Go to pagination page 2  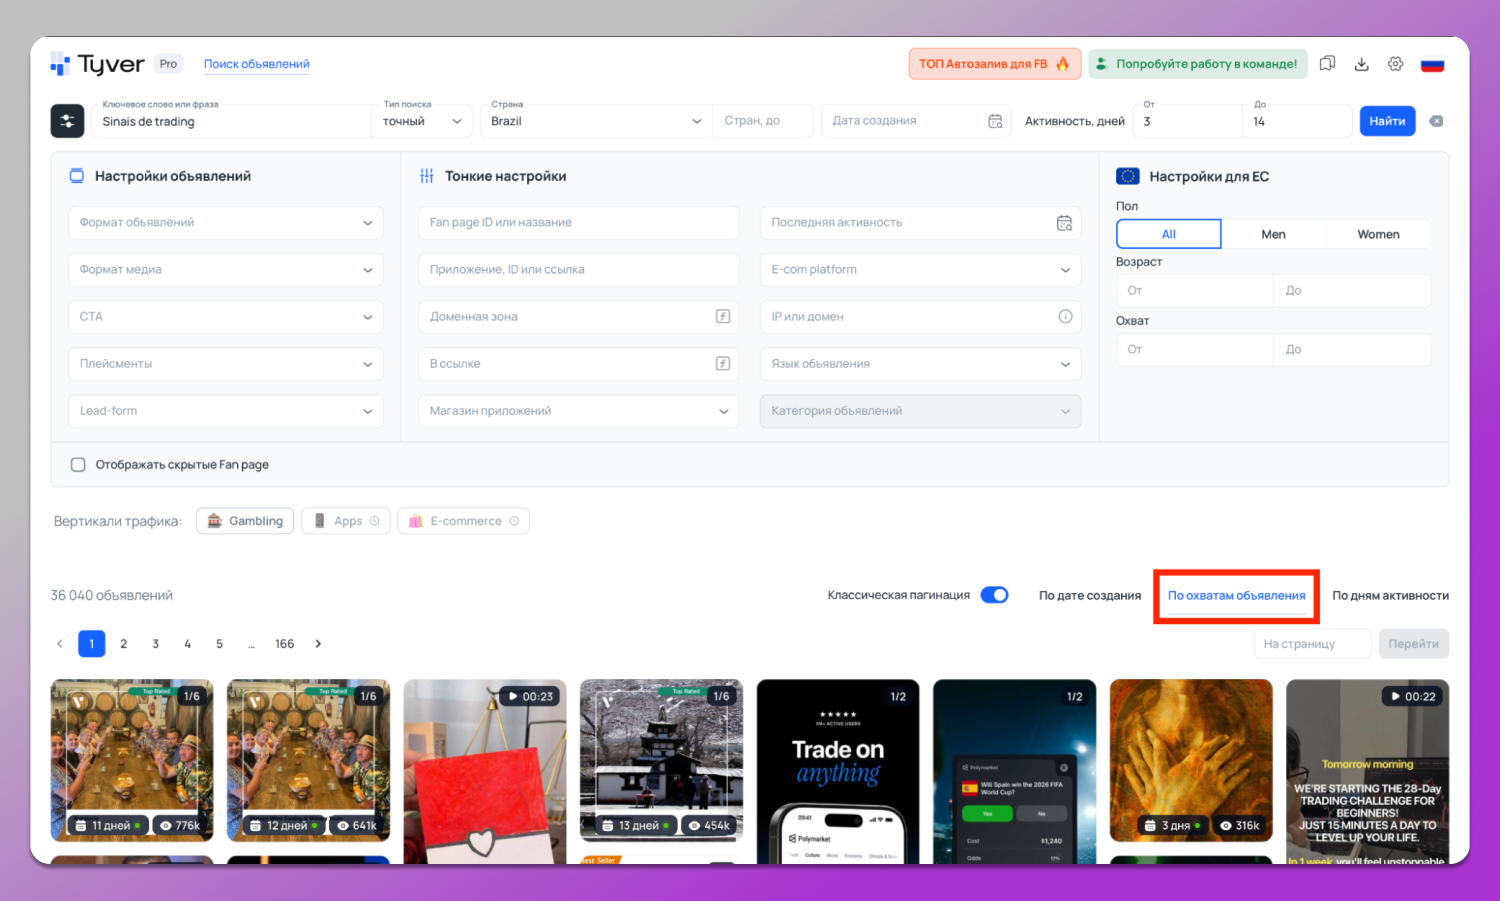(x=124, y=644)
